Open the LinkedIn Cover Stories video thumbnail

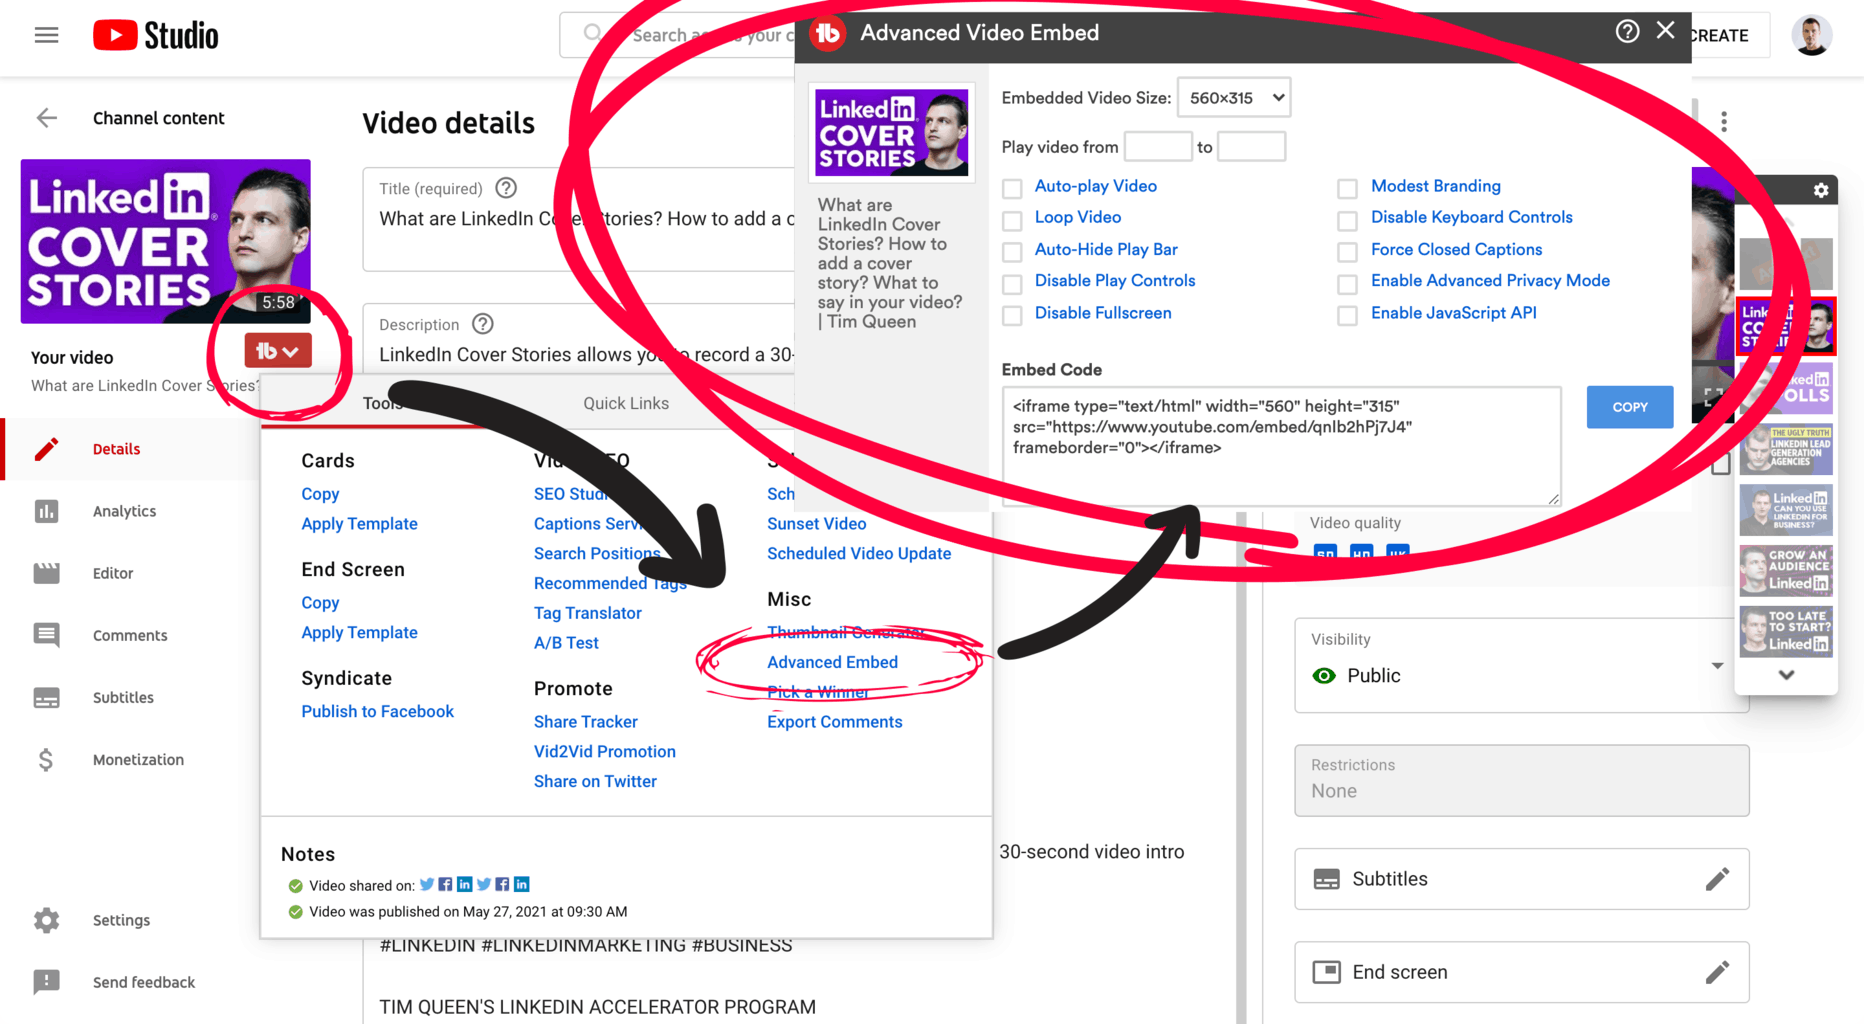click(x=165, y=241)
